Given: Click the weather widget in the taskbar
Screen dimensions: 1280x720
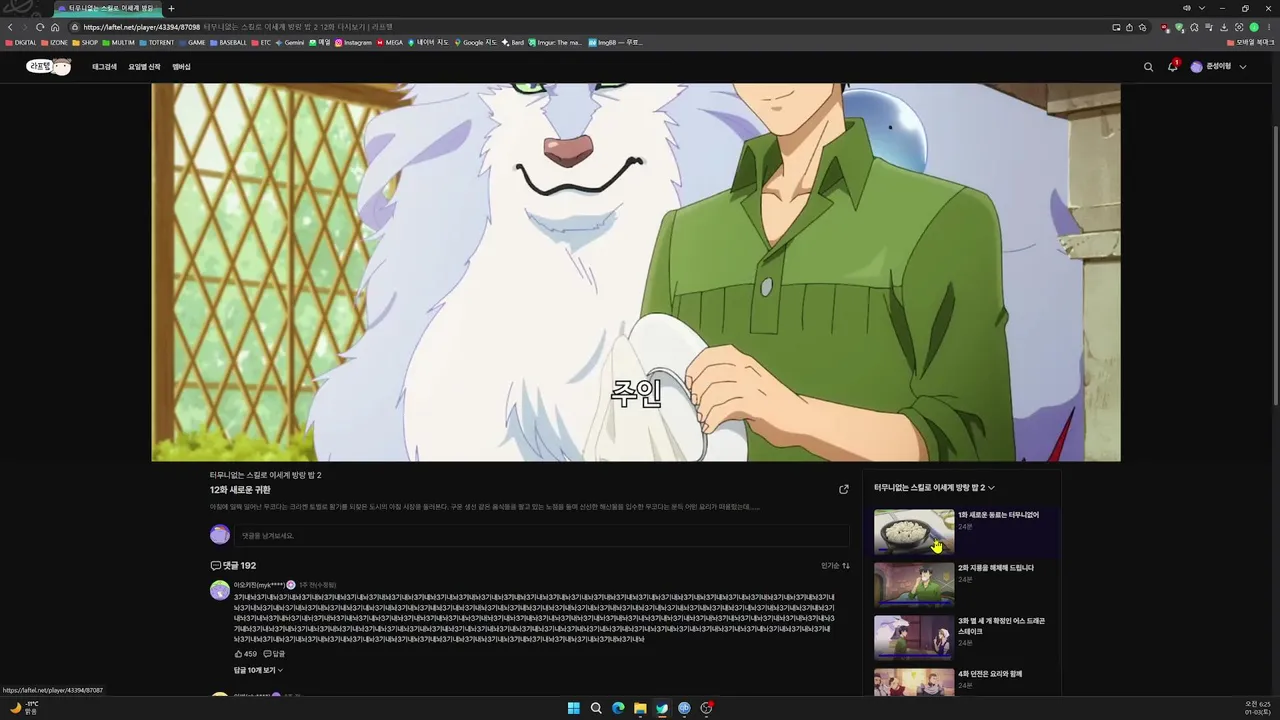Looking at the screenshot, I should pyautogui.click(x=24, y=707).
